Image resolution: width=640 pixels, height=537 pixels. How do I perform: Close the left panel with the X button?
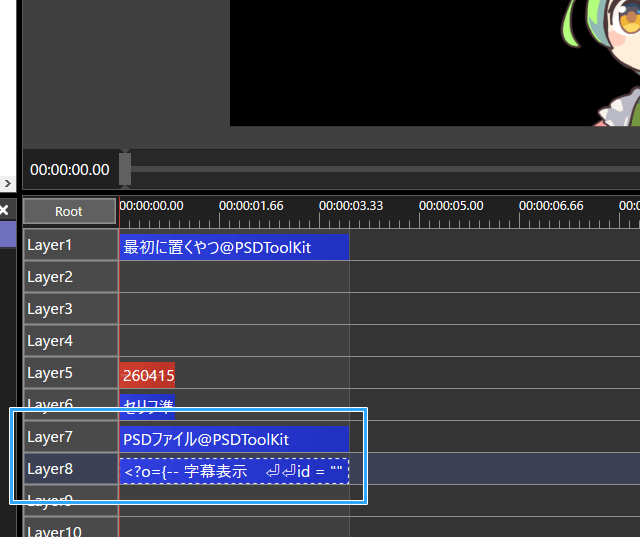click(x=4, y=210)
